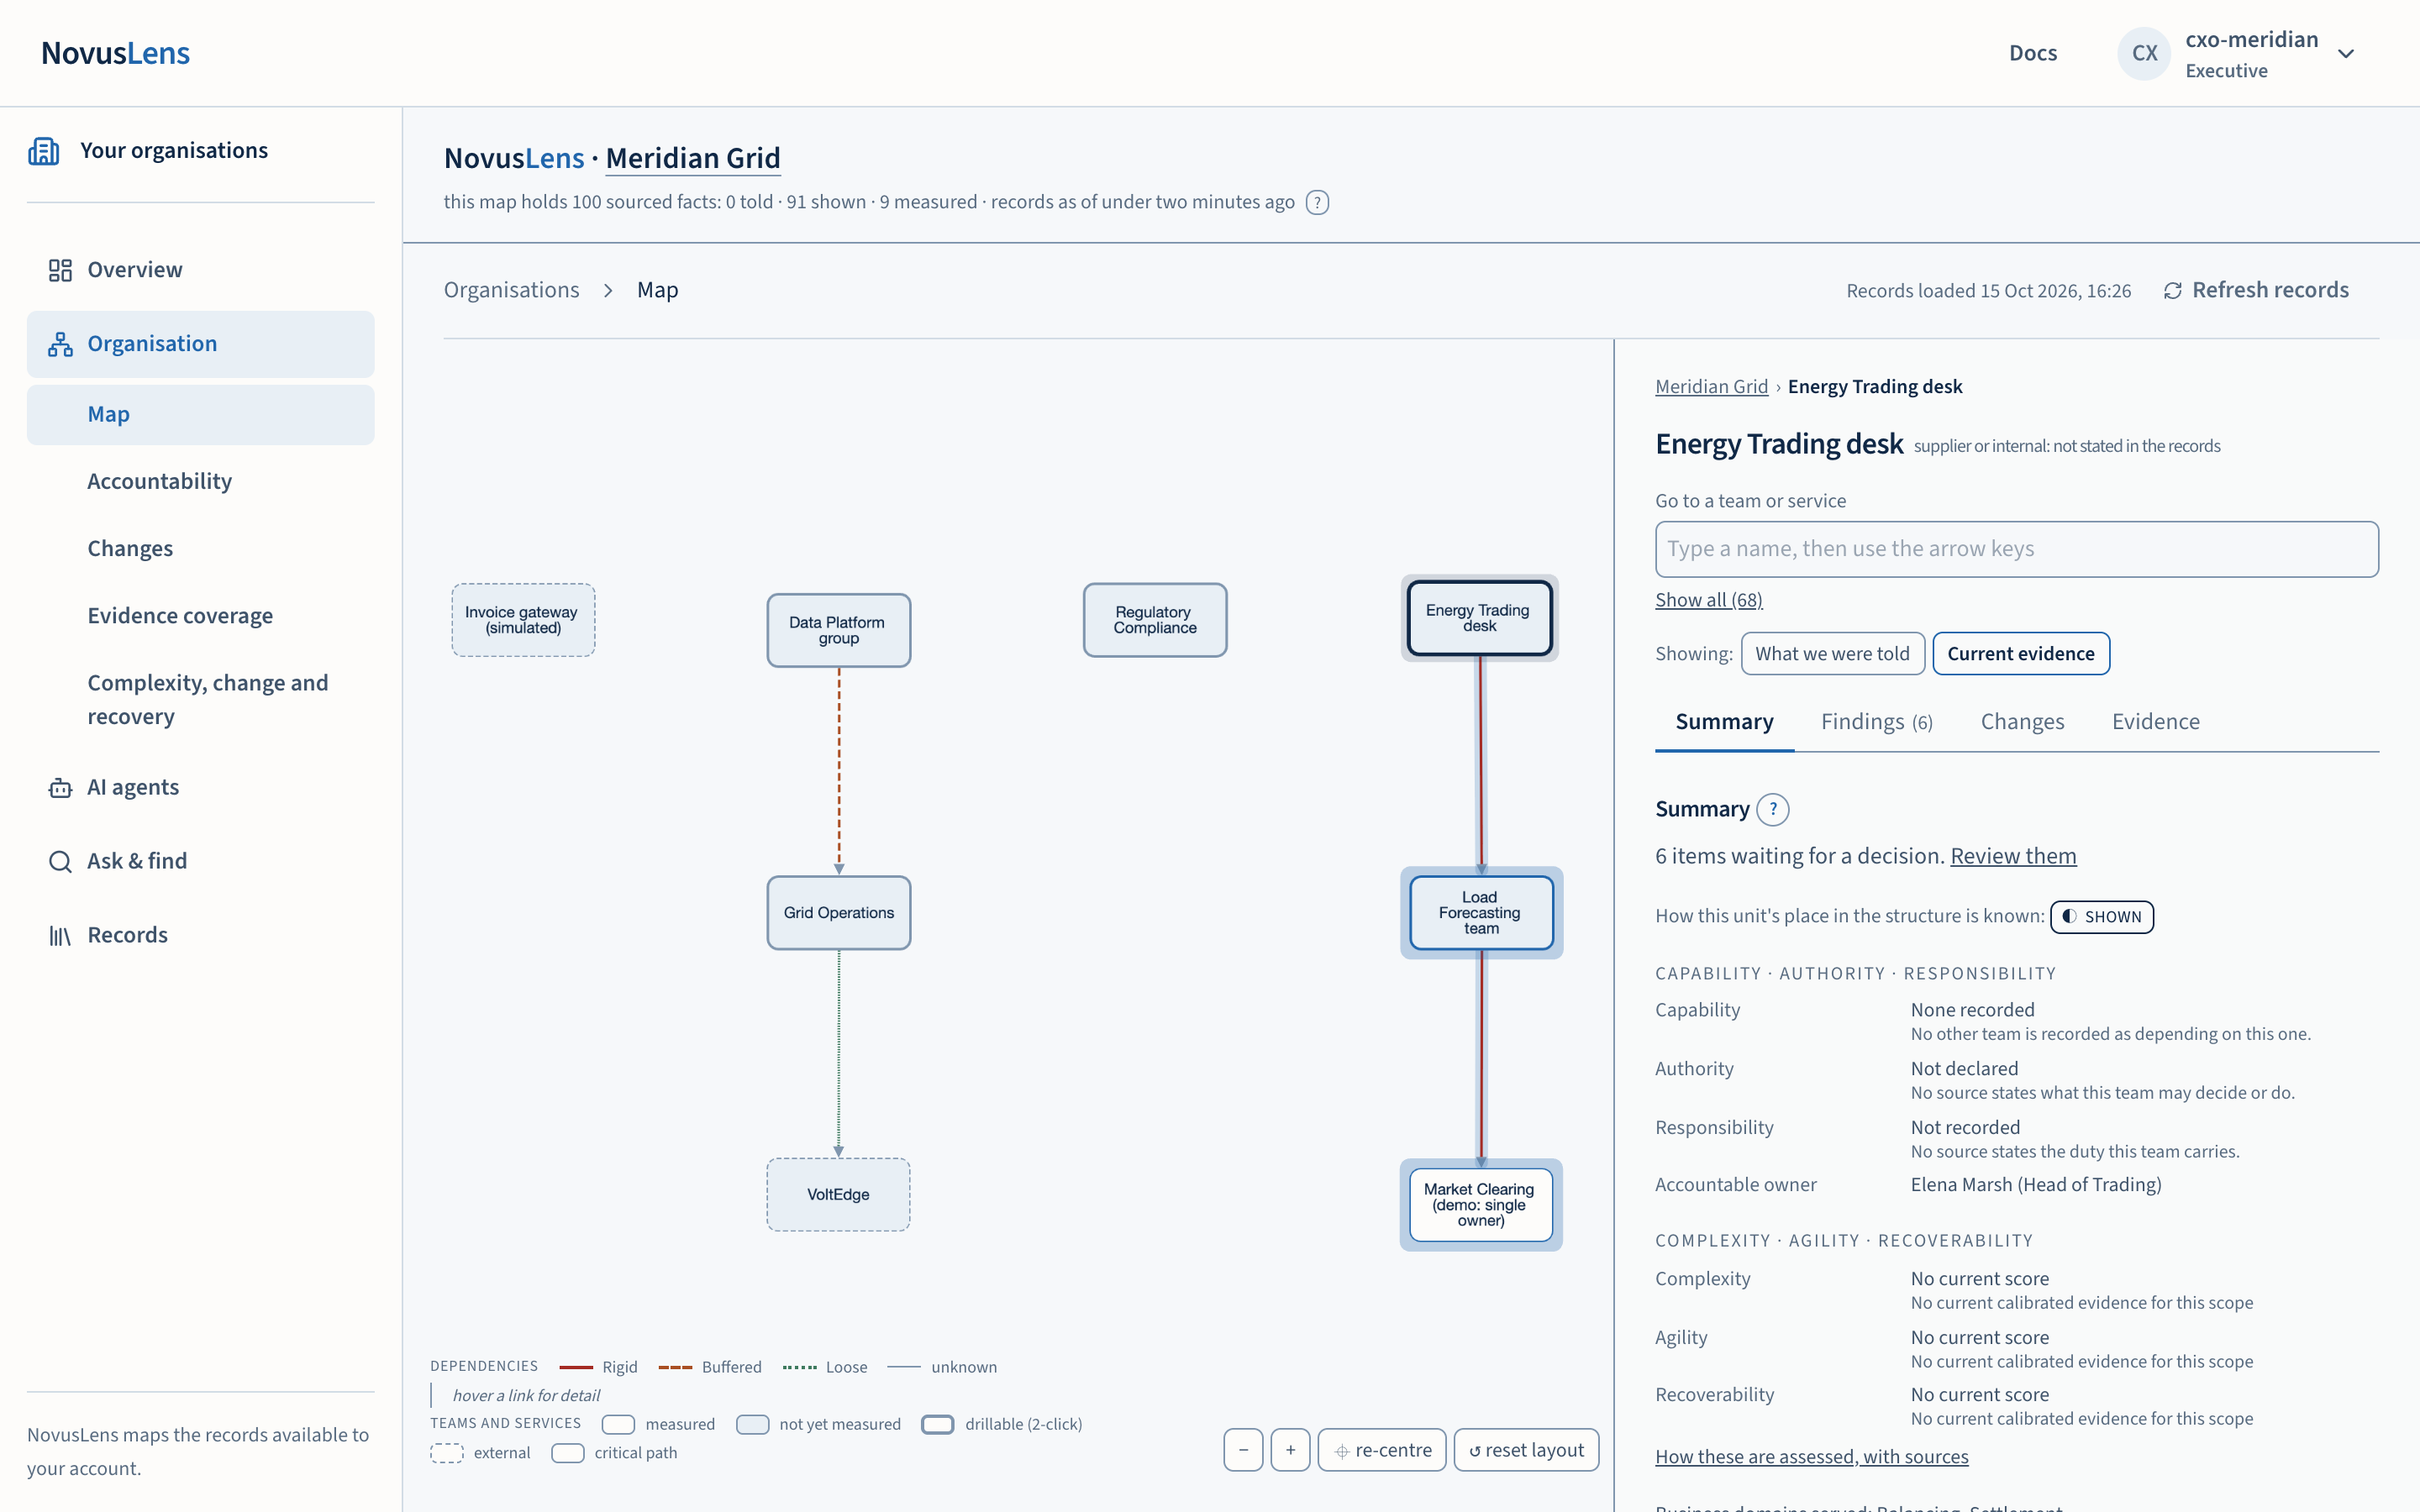Toggle the What we were told view
Viewport: 2420px width, 1512px height.
(x=1832, y=654)
